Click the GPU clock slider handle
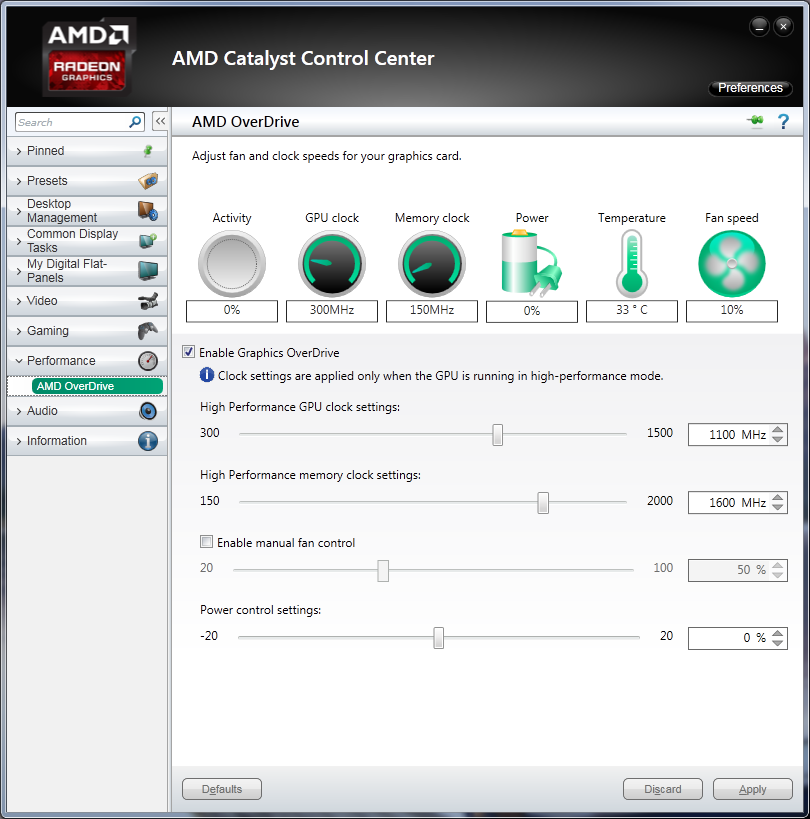 click(x=498, y=435)
